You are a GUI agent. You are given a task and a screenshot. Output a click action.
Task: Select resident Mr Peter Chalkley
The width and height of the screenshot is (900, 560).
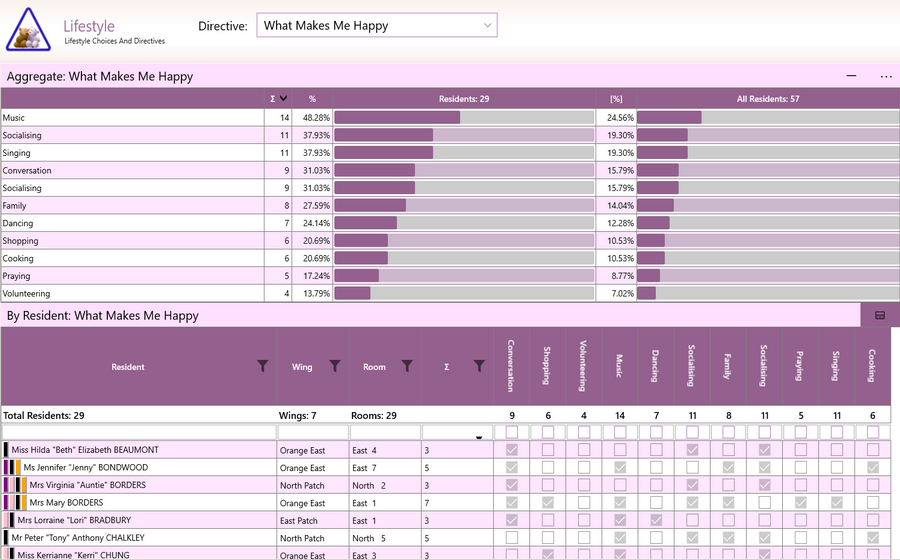(x=78, y=538)
